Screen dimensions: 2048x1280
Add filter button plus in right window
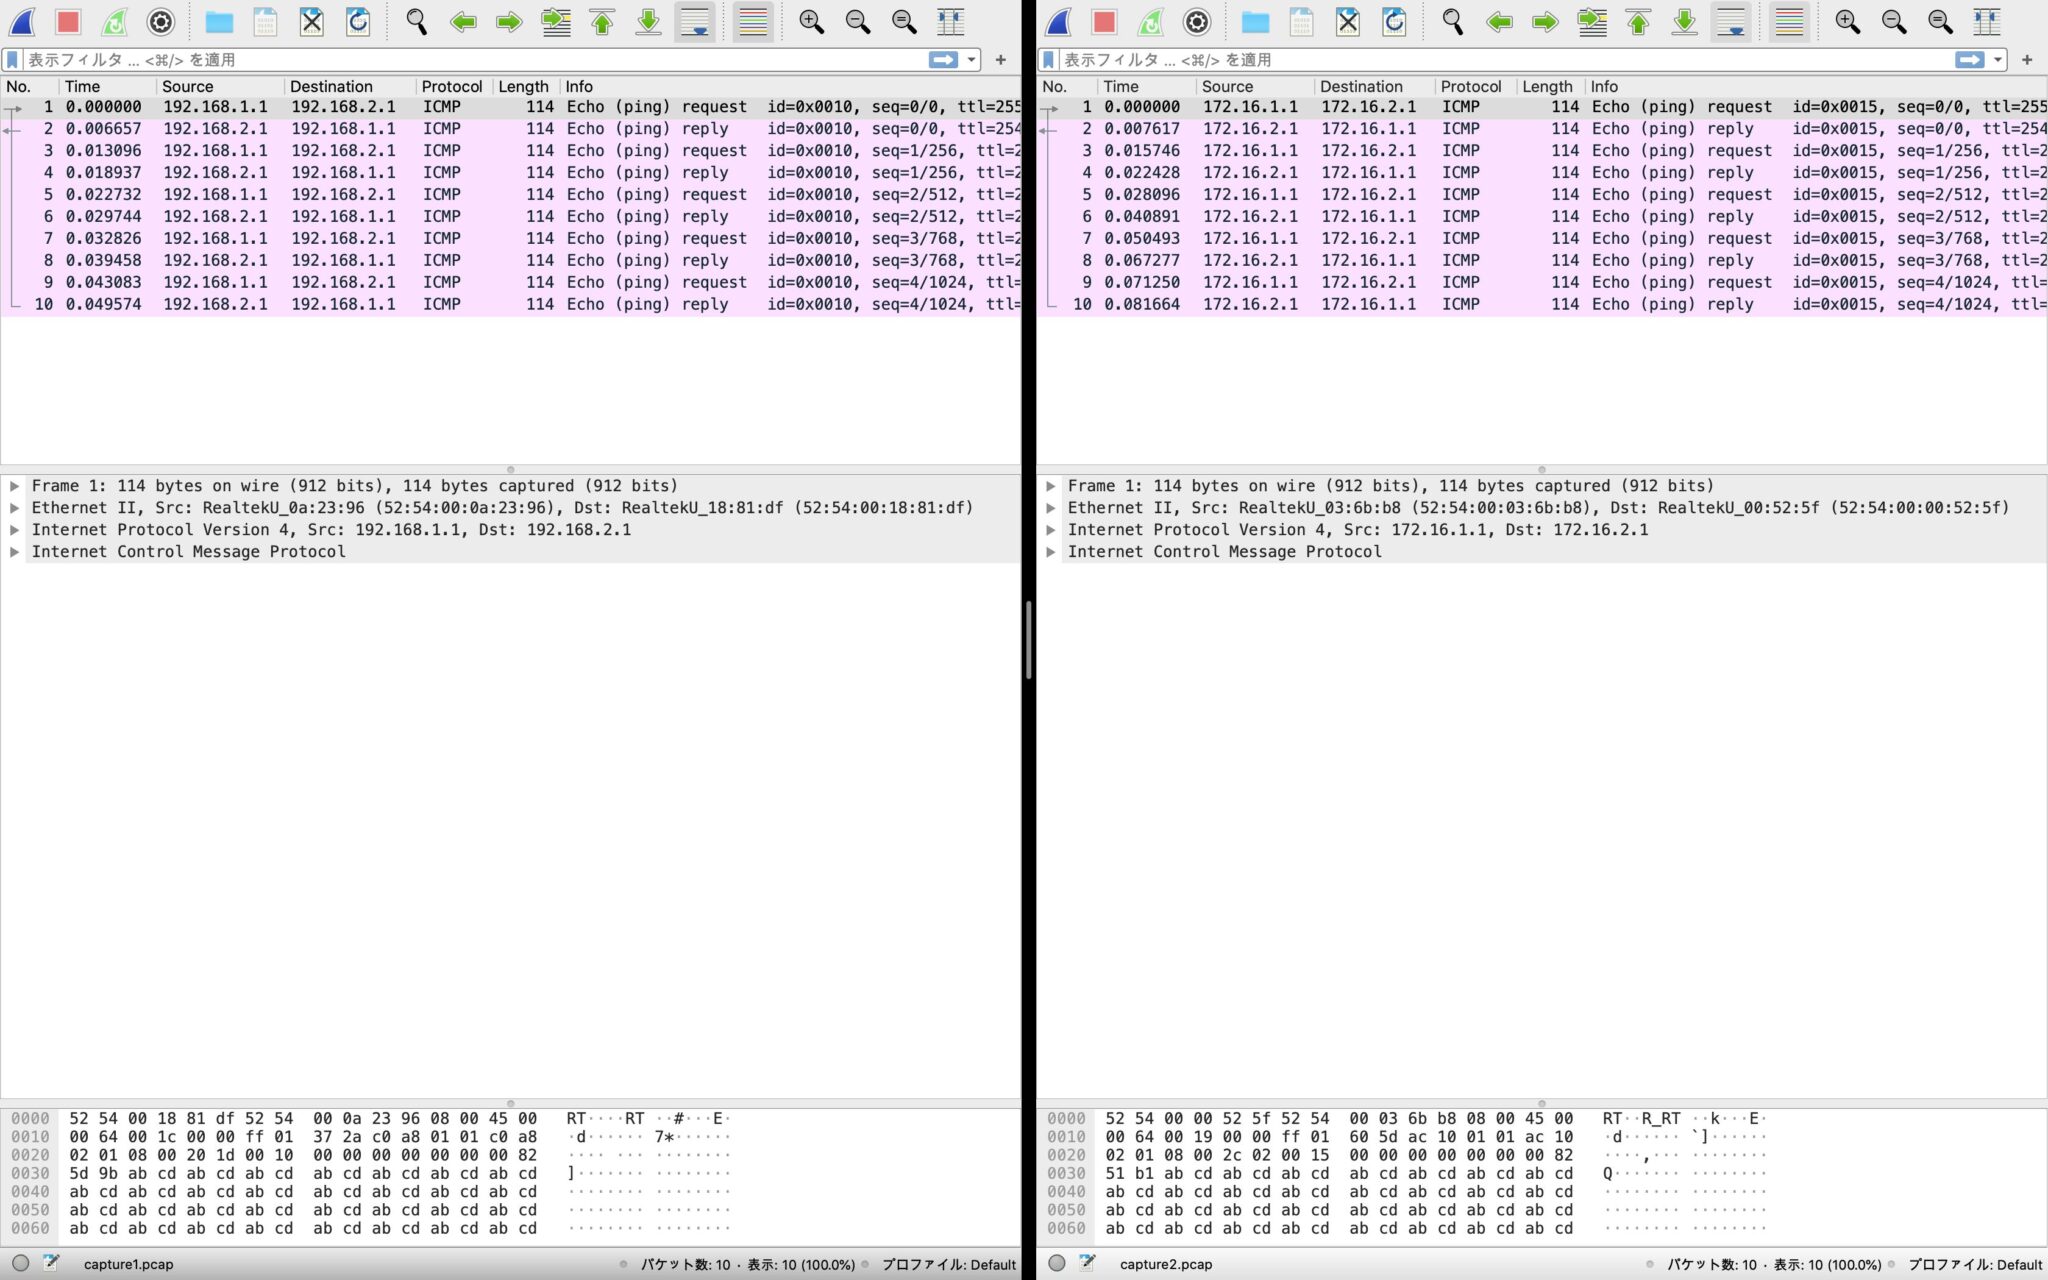[2027, 60]
